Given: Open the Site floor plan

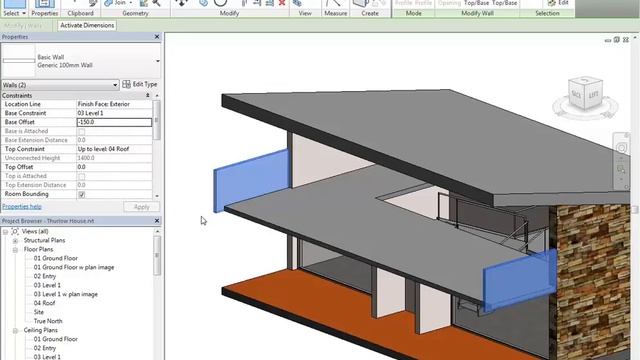Looking at the screenshot, I should 39,312.
